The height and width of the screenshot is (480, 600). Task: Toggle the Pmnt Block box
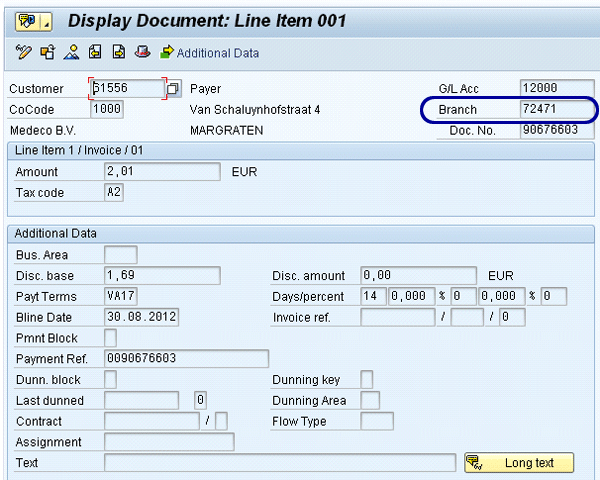click(110, 338)
